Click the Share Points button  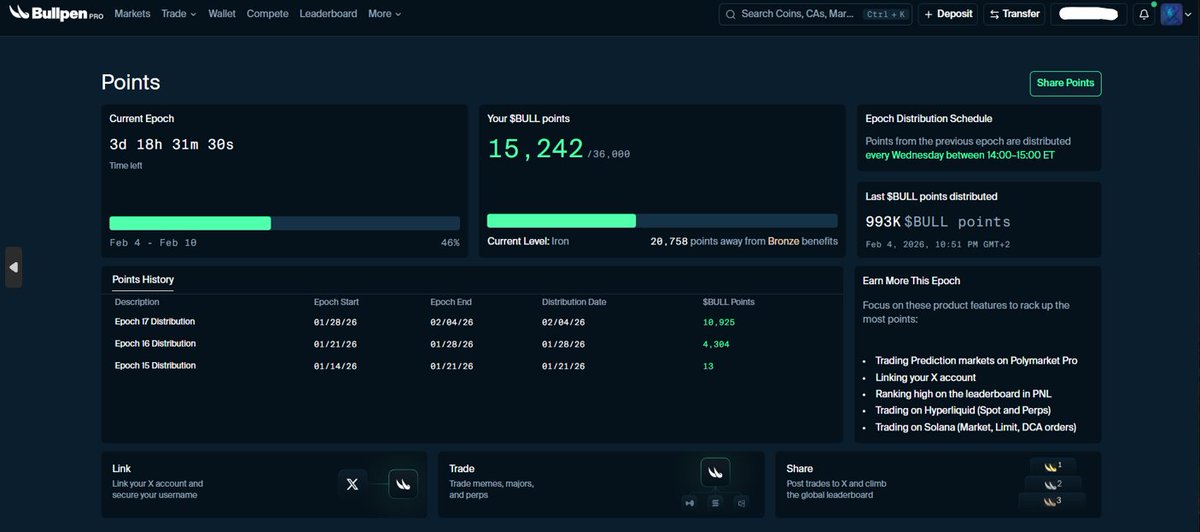coord(1065,83)
